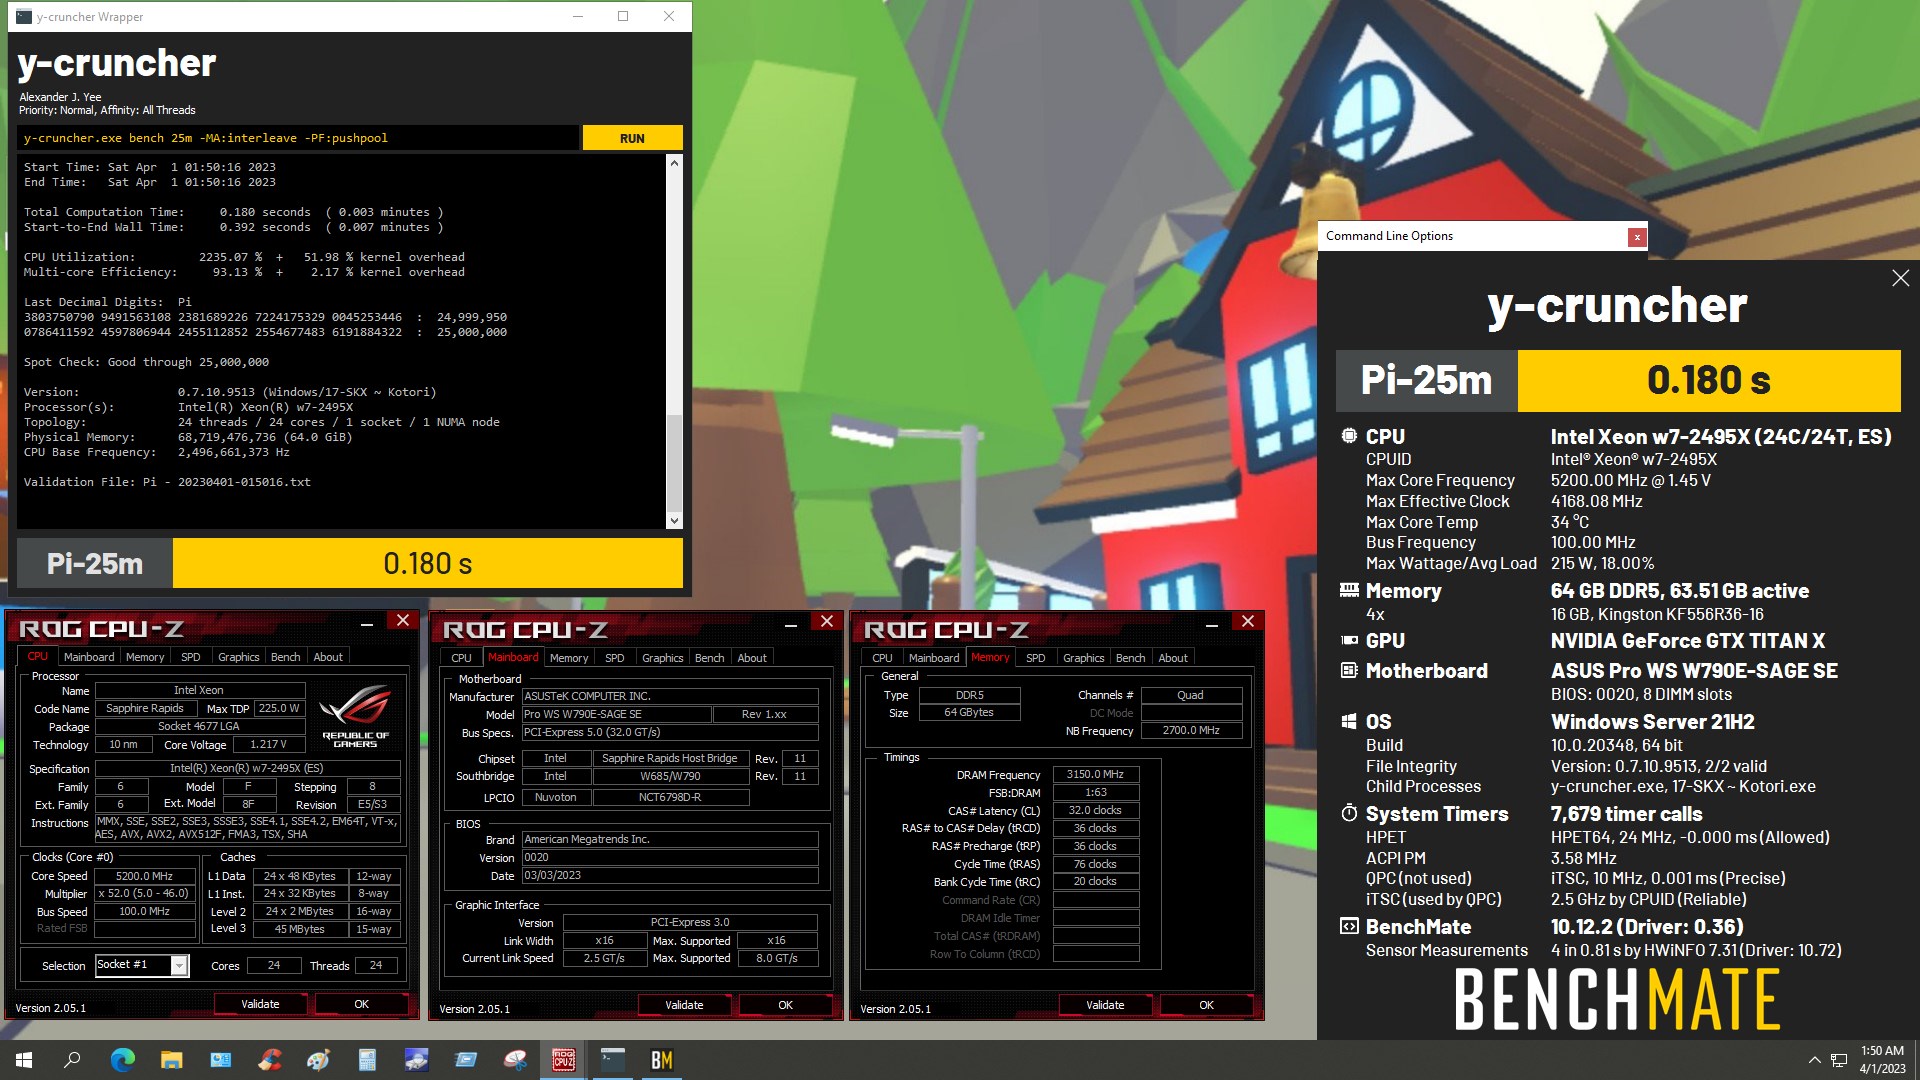Click the System Timers stopwatch icon
Viewport: 1920px width, 1080px height.
1349,813
